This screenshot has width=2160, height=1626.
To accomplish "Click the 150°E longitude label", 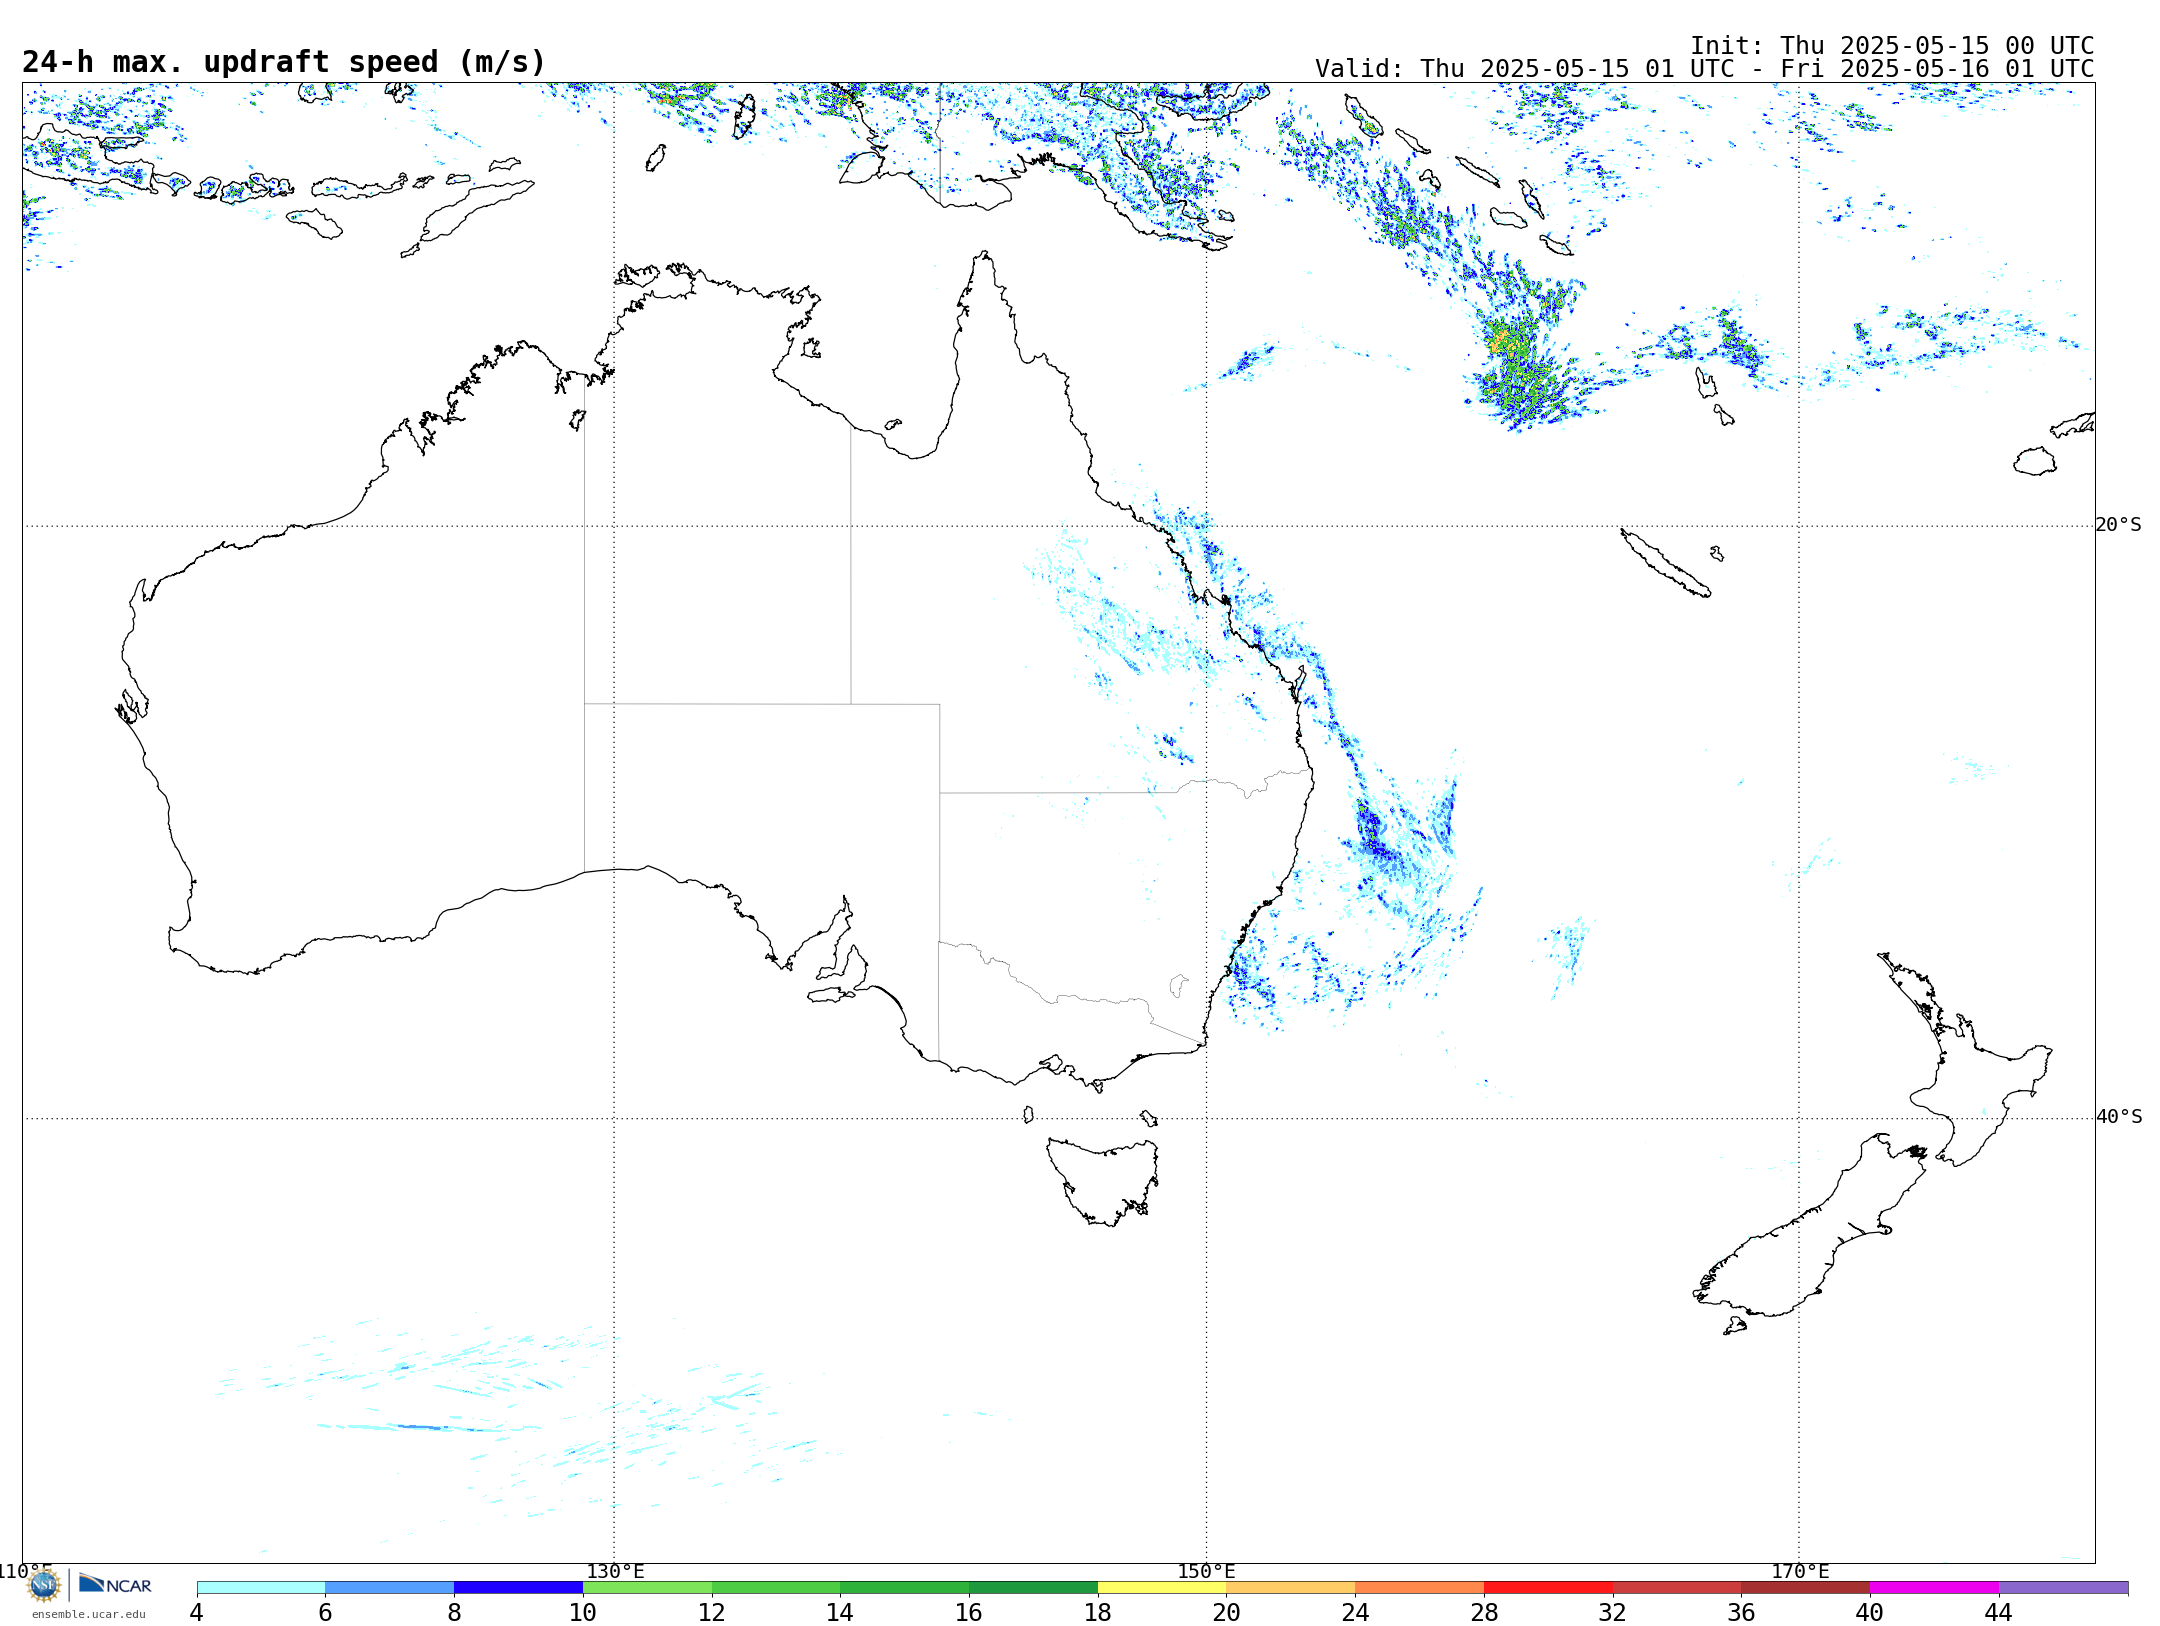I will tap(1206, 1572).
